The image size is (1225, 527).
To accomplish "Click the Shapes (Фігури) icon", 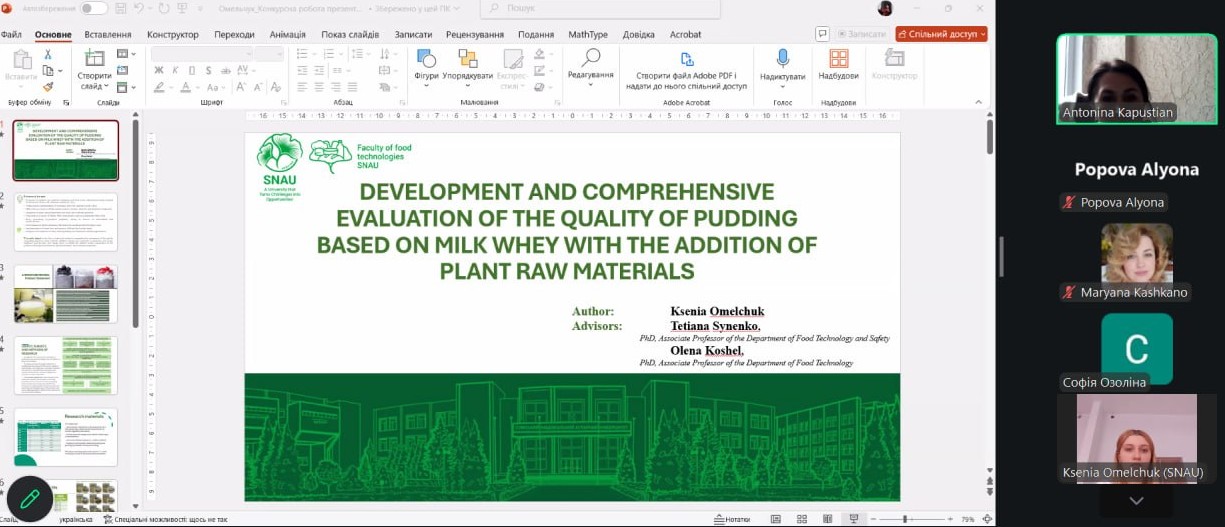I will click(x=426, y=60).
